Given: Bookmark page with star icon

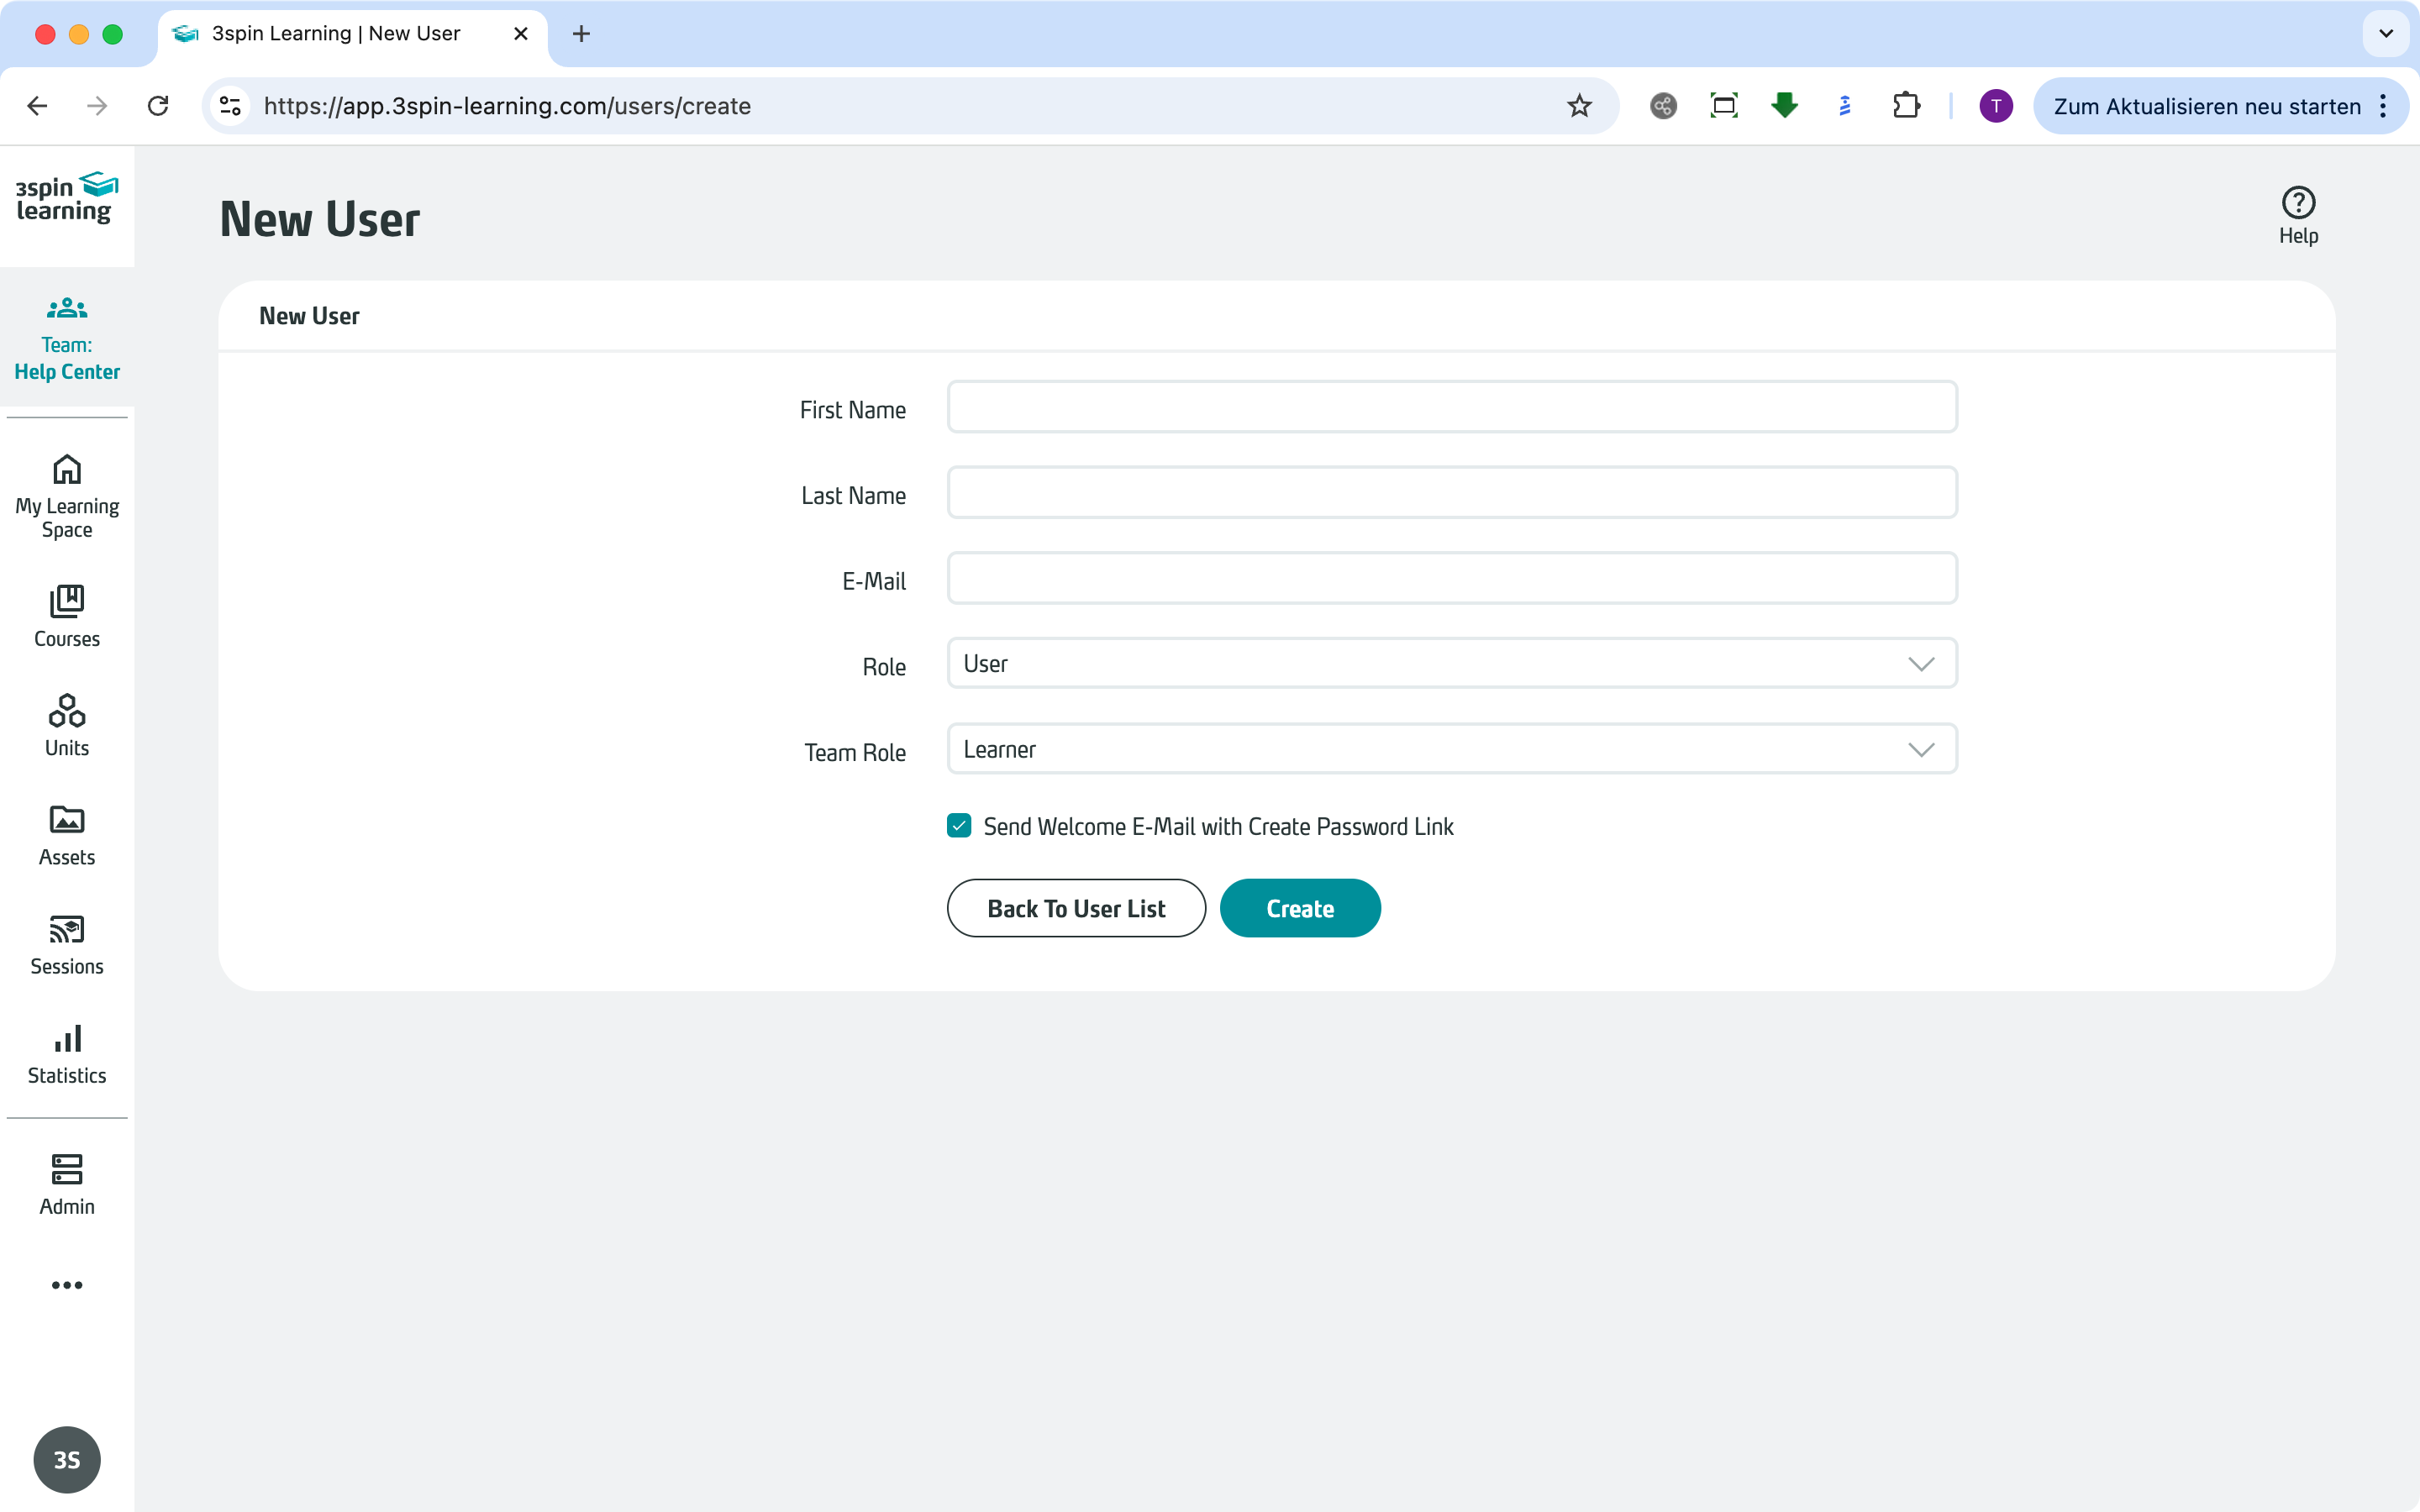Looking at the screenshot, I should pos(1579,106).
